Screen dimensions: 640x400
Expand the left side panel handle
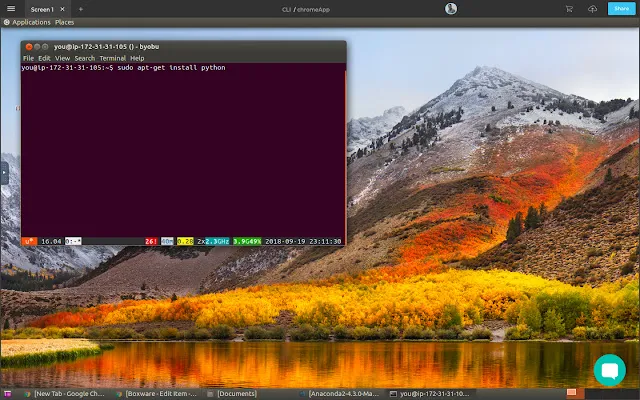coord(4,172)
